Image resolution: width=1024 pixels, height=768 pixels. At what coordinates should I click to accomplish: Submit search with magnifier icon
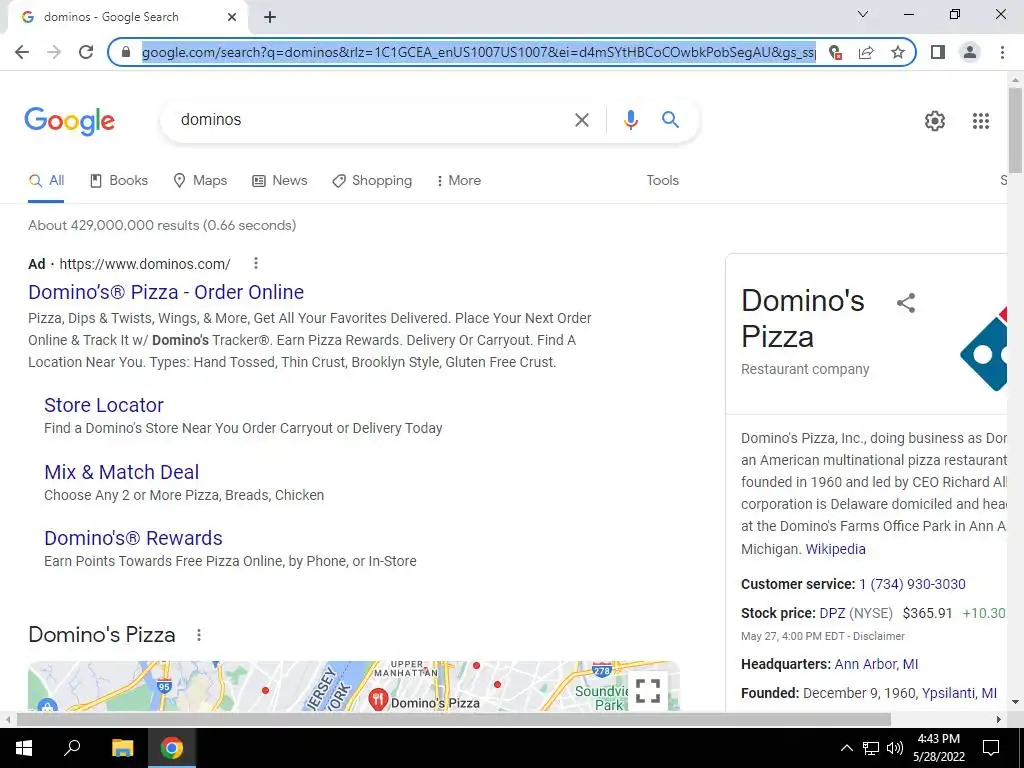670,120
